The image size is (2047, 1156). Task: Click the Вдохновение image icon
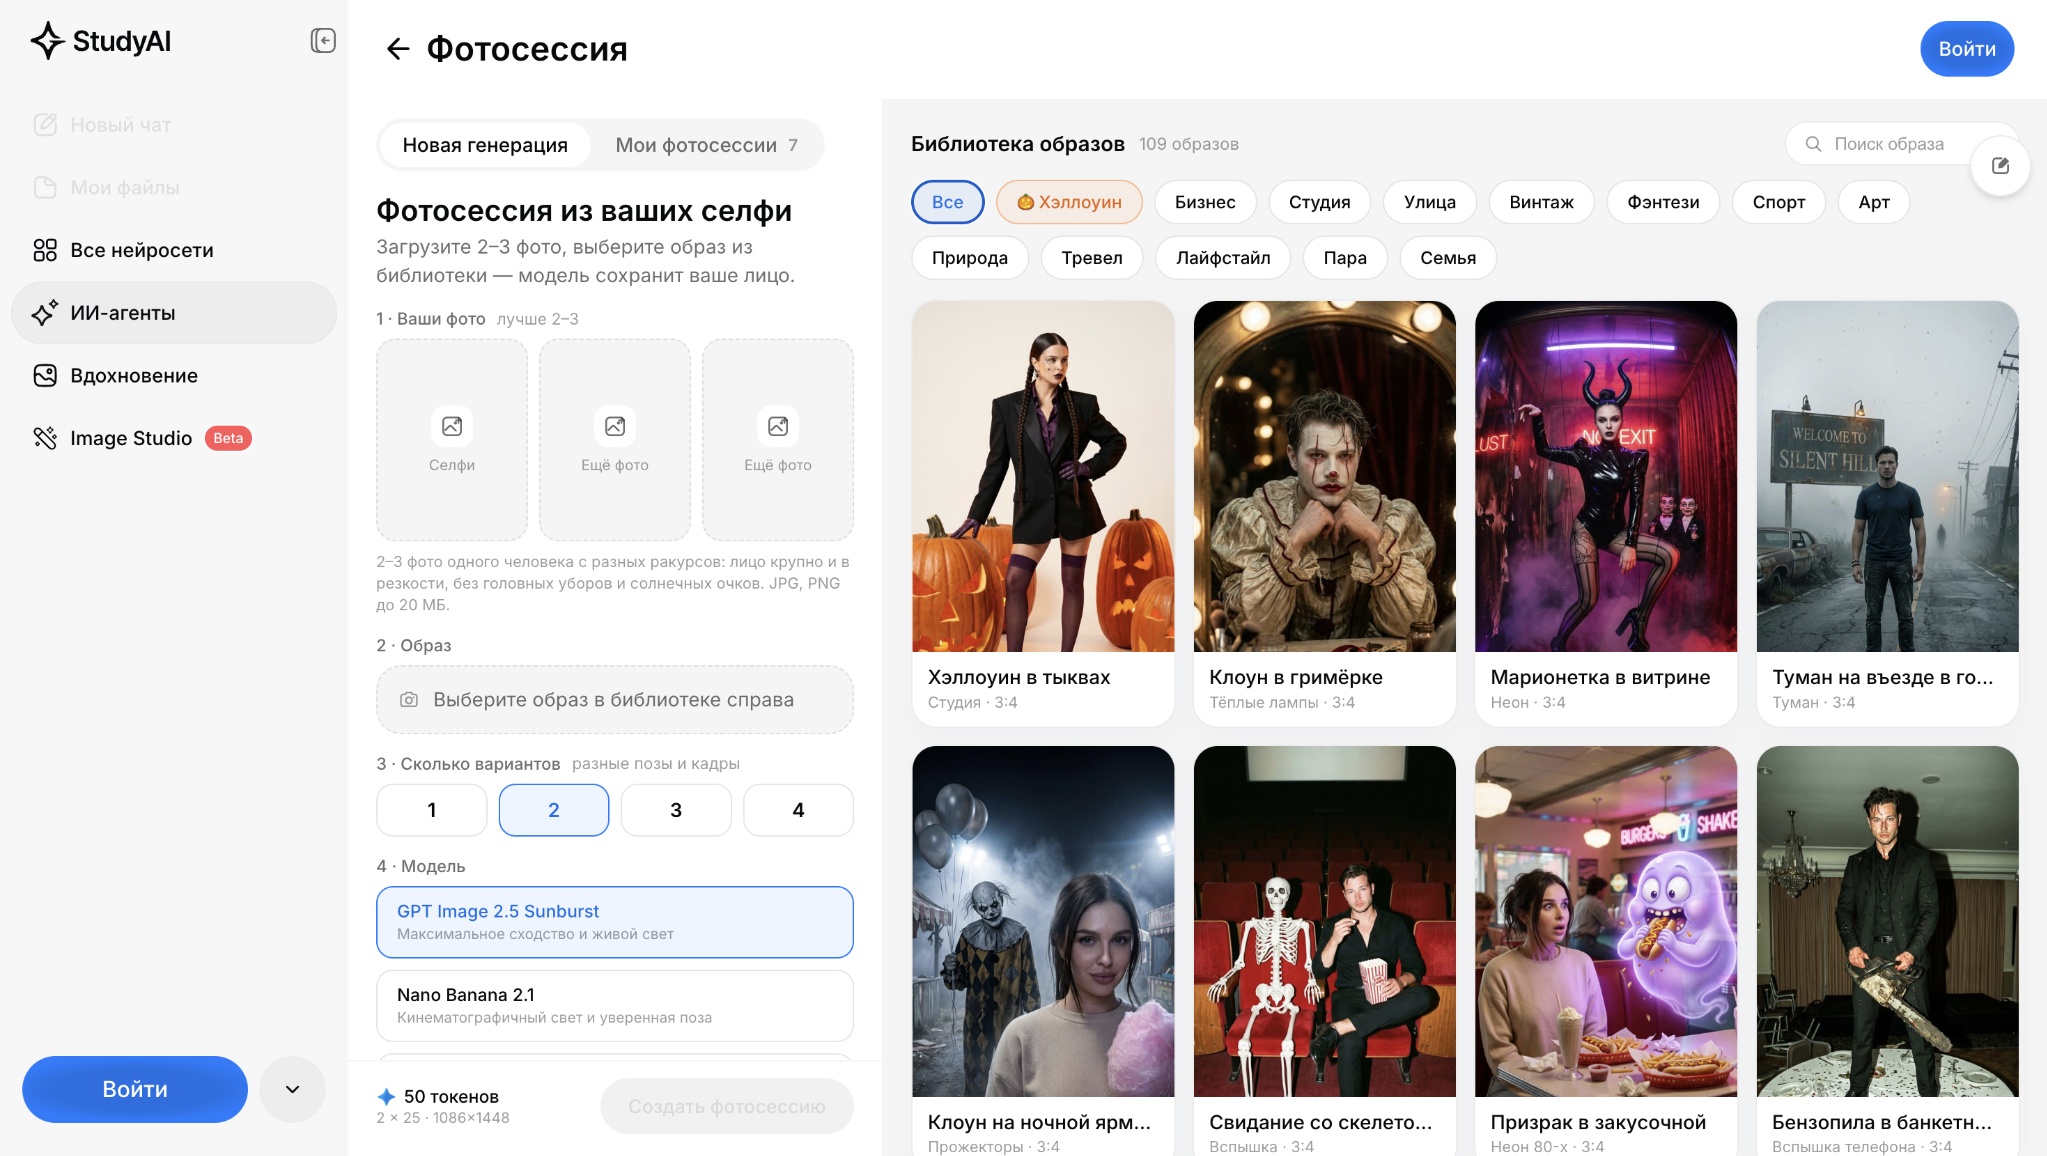click(45, 376)
